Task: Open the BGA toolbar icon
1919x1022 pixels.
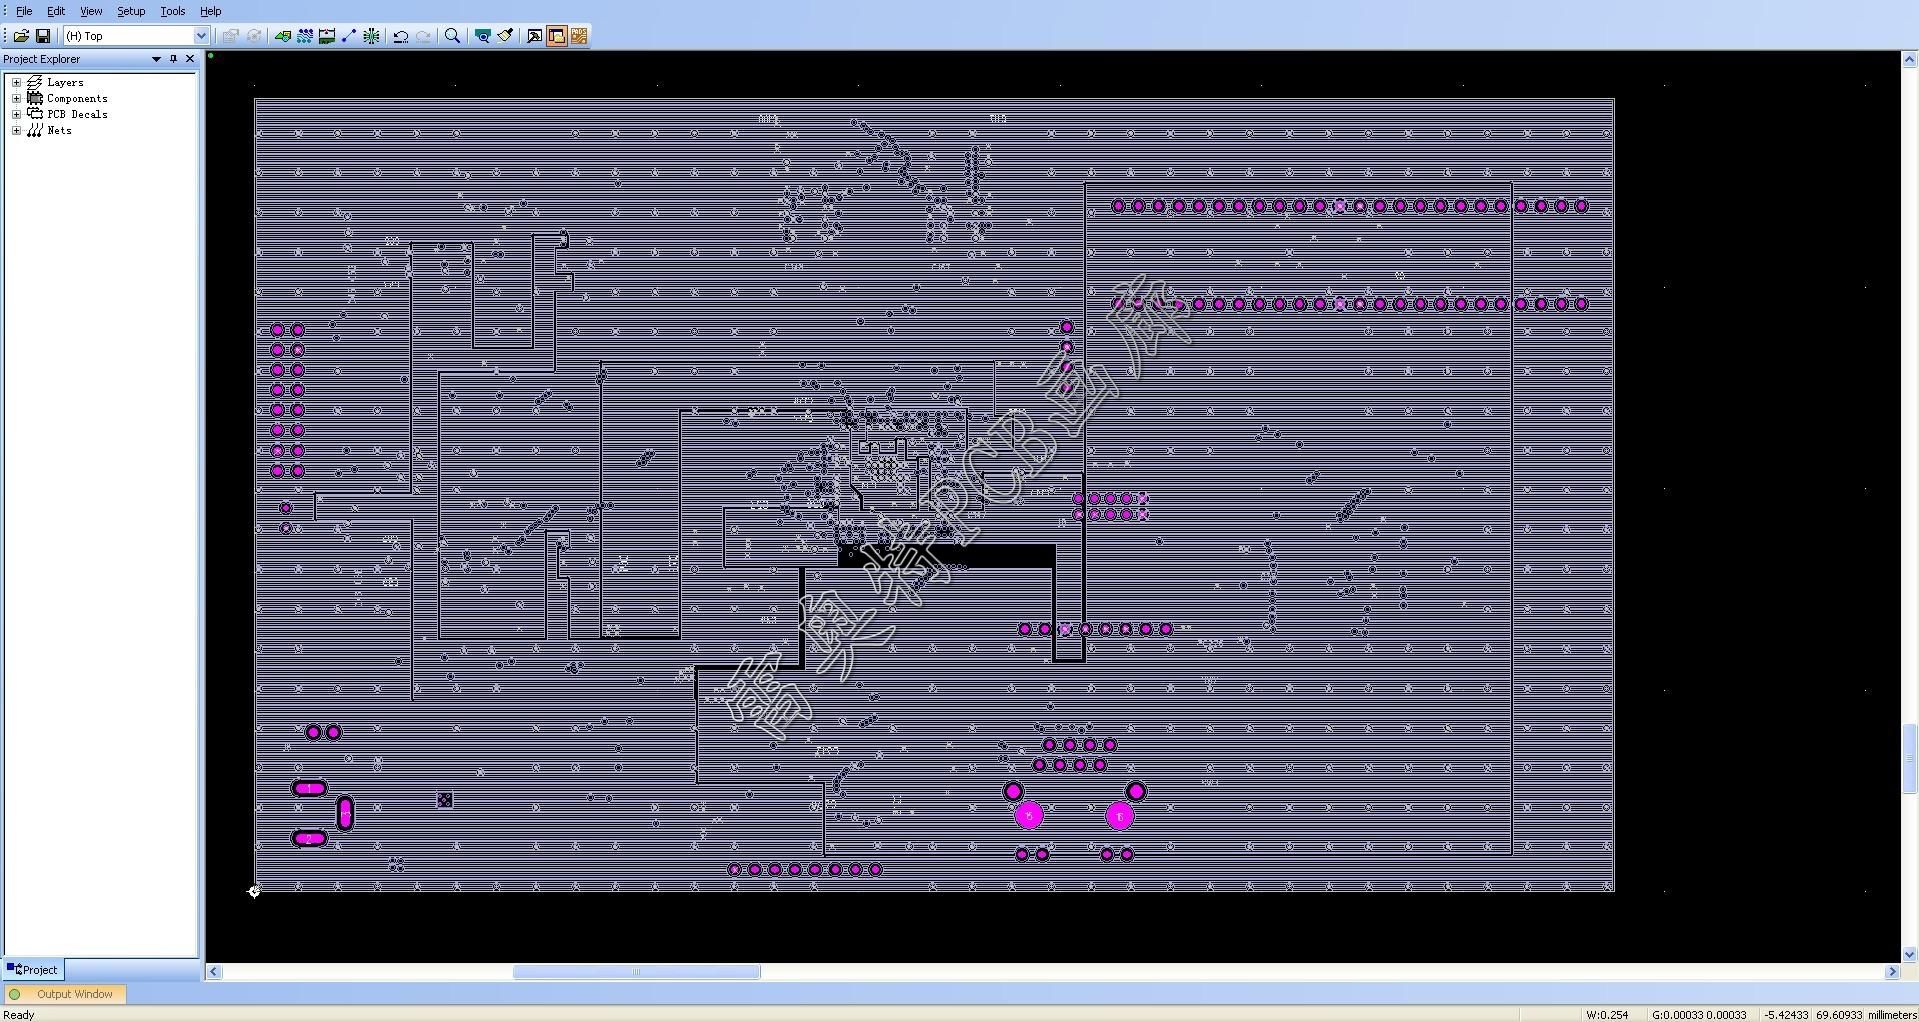Action: pyautogui.click(x=371, y=36)
